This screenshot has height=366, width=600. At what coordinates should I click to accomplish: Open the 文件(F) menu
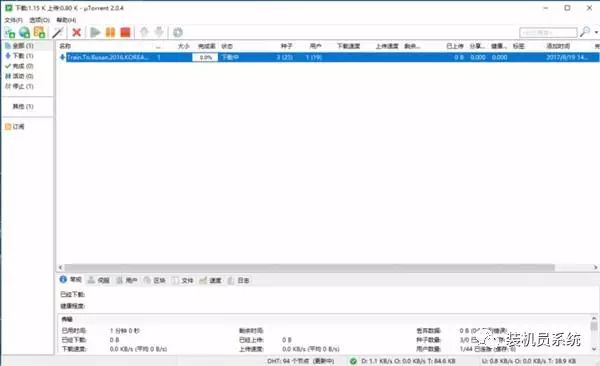(x=13, y=20)
